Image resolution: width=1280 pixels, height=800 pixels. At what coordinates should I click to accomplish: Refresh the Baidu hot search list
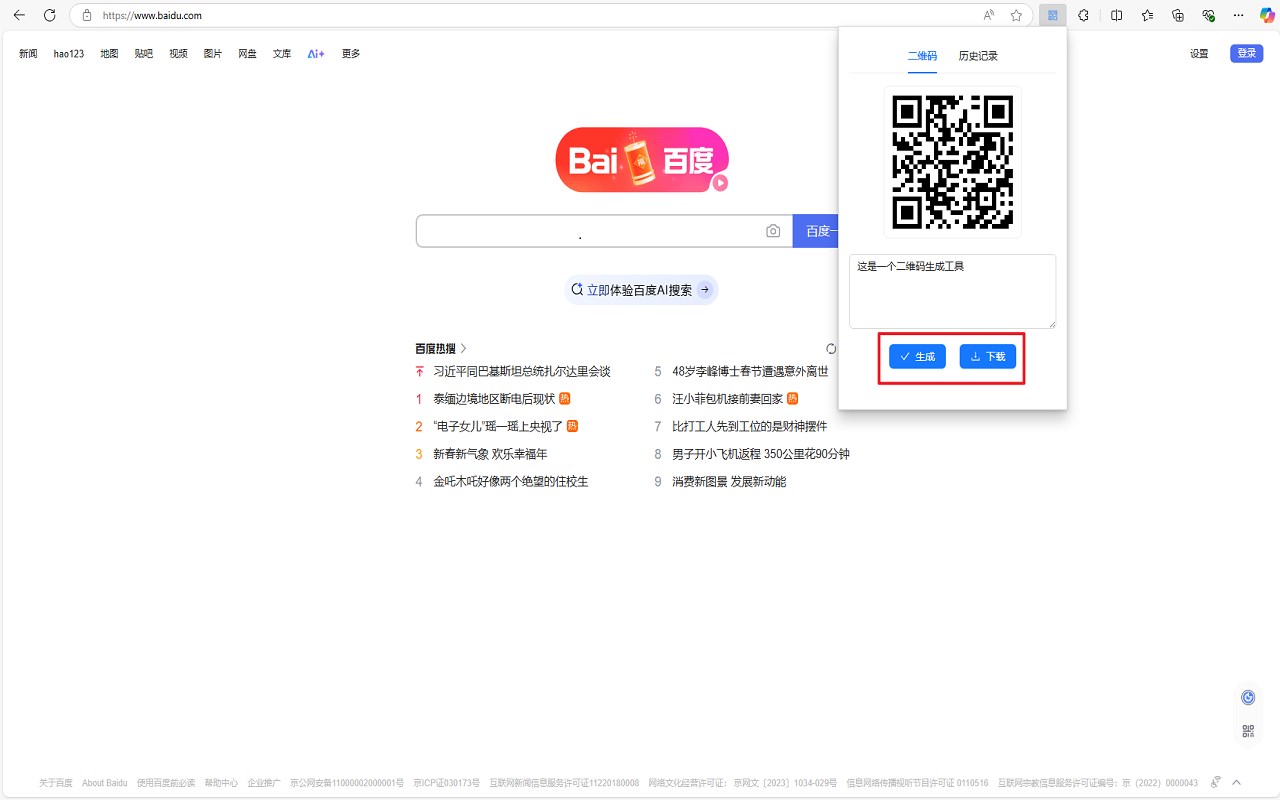coord(831,349)
